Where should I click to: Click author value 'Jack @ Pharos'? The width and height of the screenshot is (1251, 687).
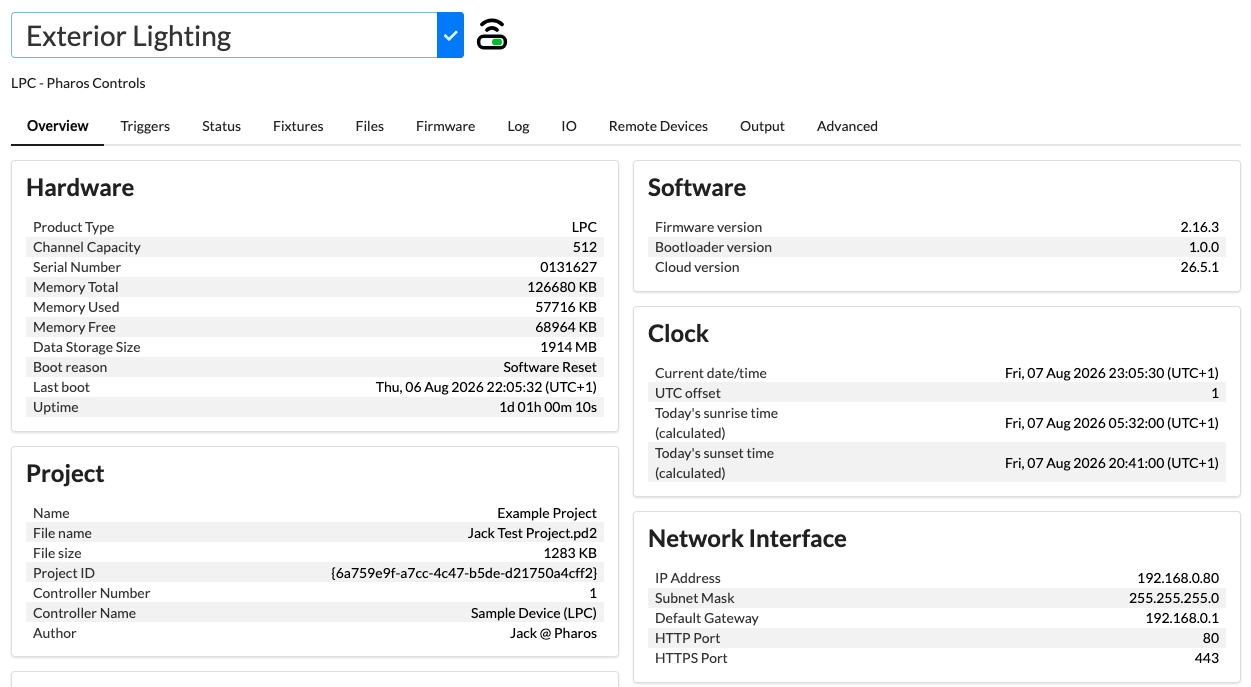coord(553,633)
